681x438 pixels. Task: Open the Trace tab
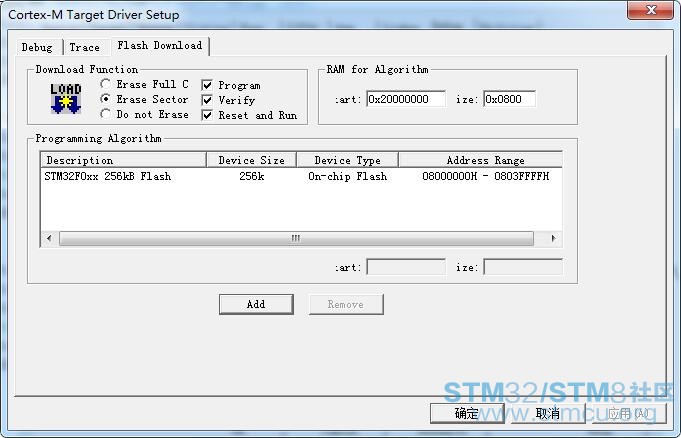(x=85, y=47)
